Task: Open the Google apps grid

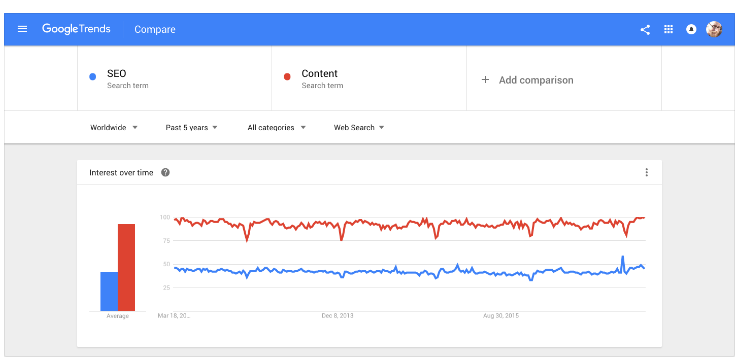Action: [x=668, y=29]
